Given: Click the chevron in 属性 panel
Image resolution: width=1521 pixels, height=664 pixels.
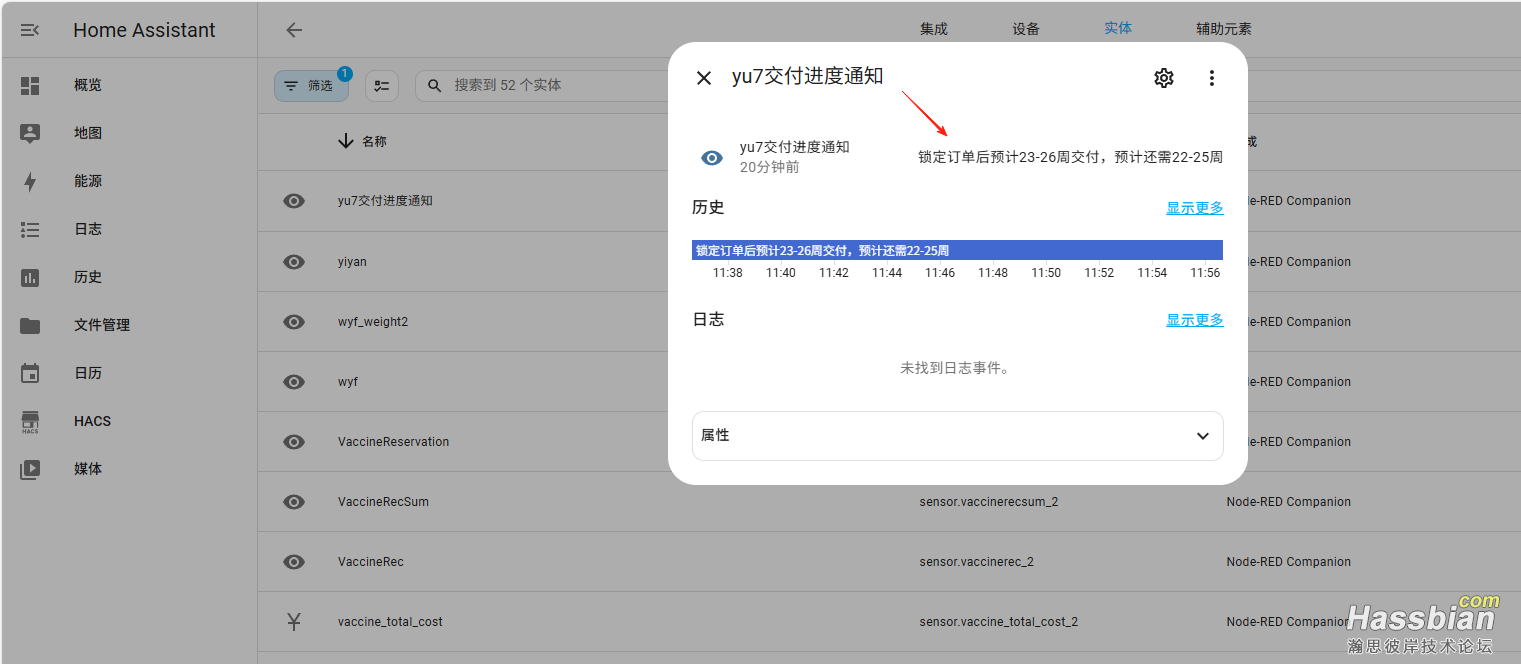Looking at the screenshot, I should (1203, 436).
